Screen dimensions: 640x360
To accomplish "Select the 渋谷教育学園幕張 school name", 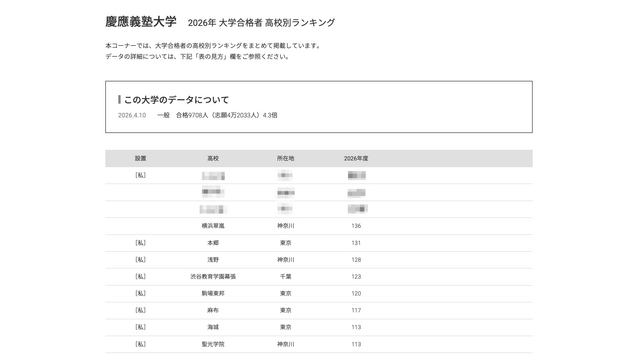I will (x=213, y=277).
